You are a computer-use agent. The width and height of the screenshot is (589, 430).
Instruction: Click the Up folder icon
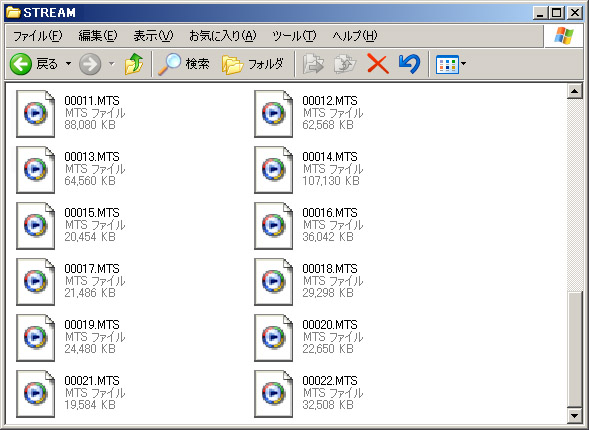click(134, 64)
